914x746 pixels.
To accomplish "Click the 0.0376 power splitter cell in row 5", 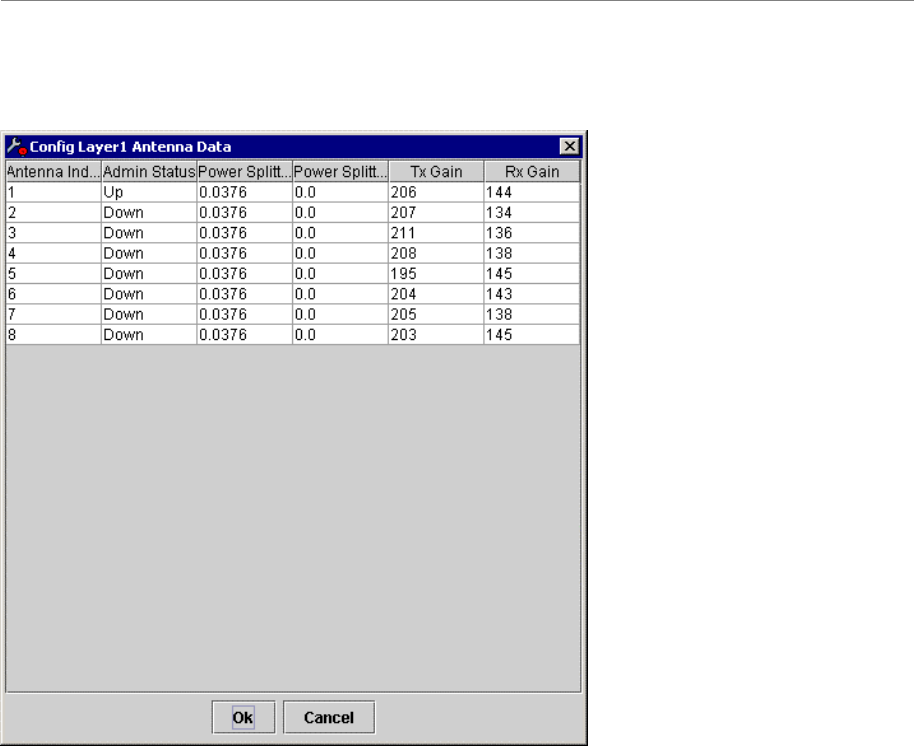I will point(244,274).
